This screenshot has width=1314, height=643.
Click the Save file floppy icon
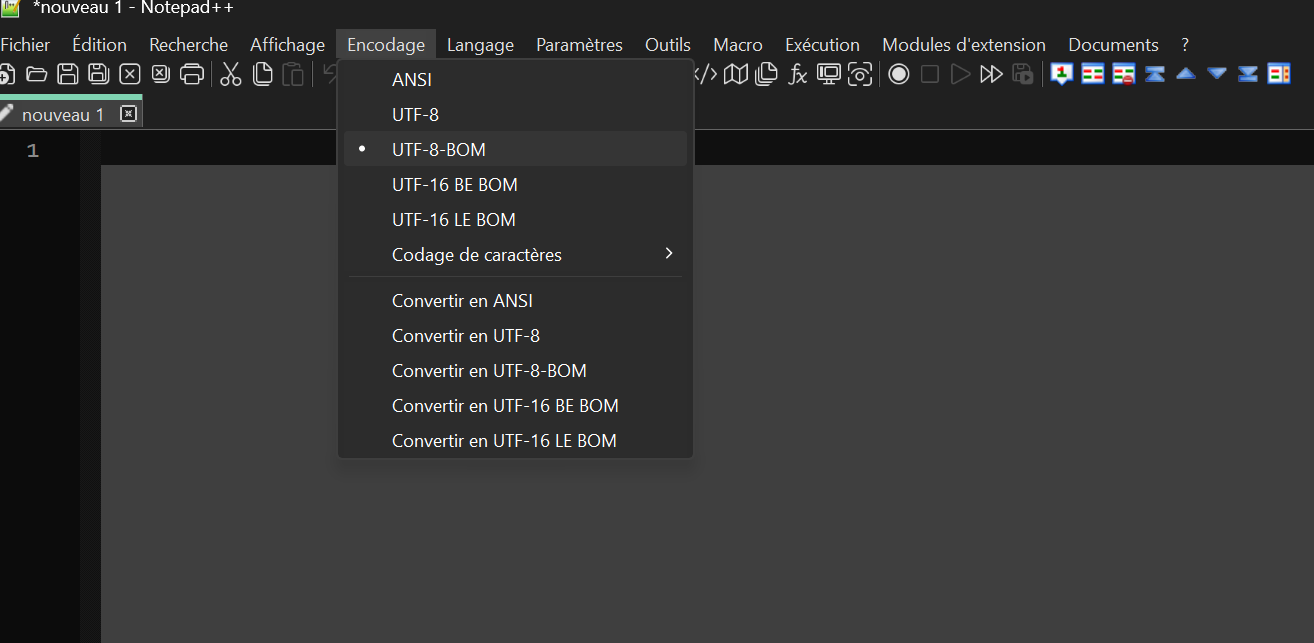[x=68, y=74]
